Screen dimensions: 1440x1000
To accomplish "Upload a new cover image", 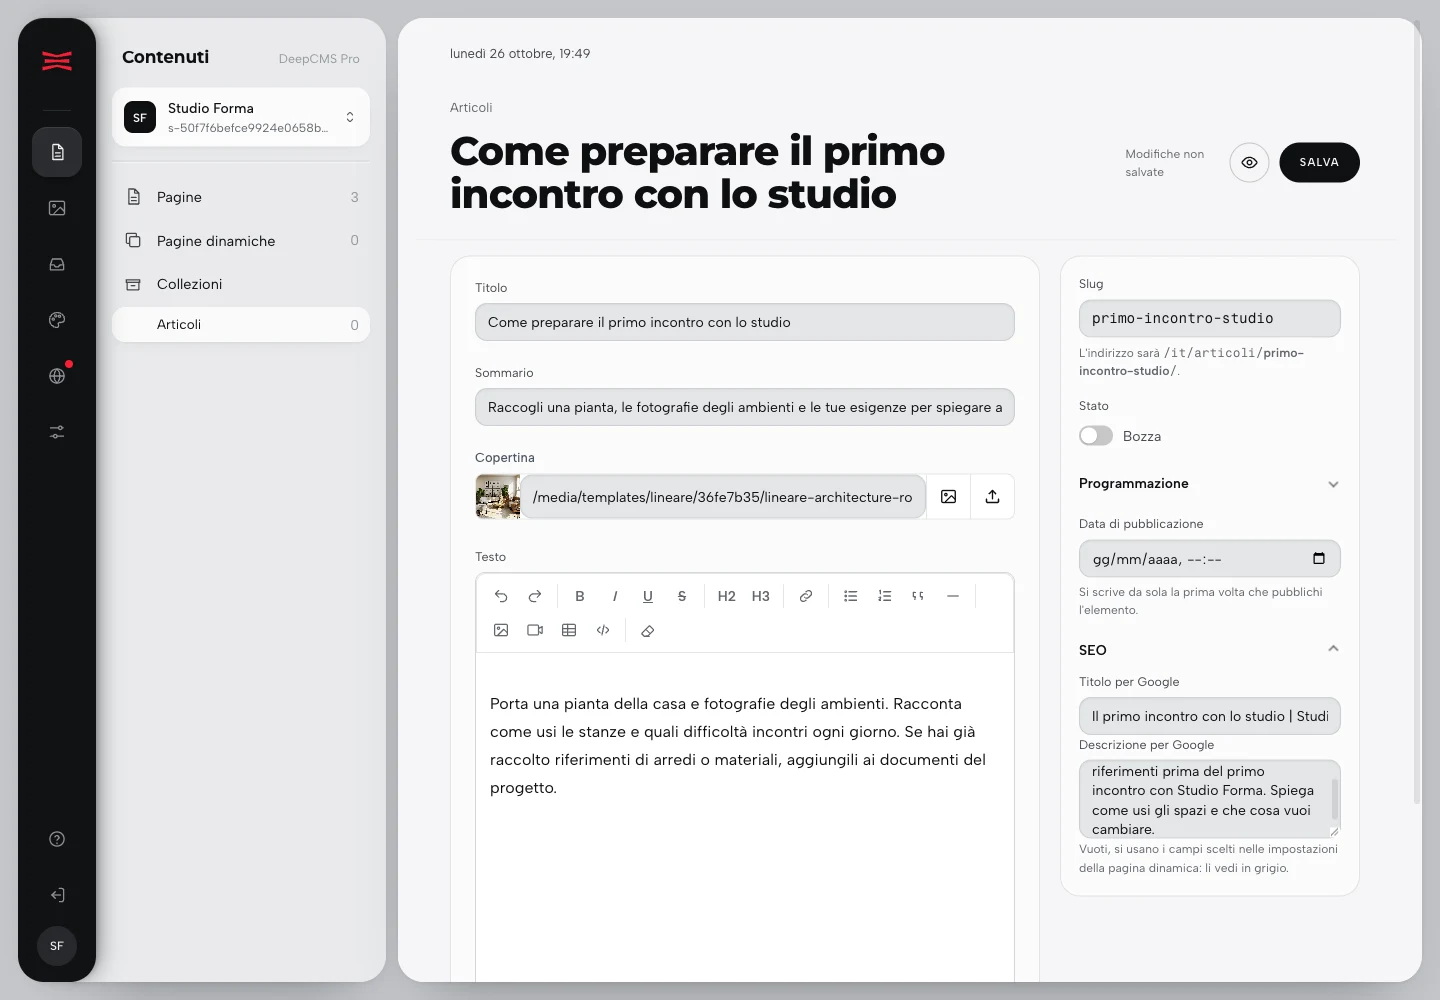I will point(992,497).
